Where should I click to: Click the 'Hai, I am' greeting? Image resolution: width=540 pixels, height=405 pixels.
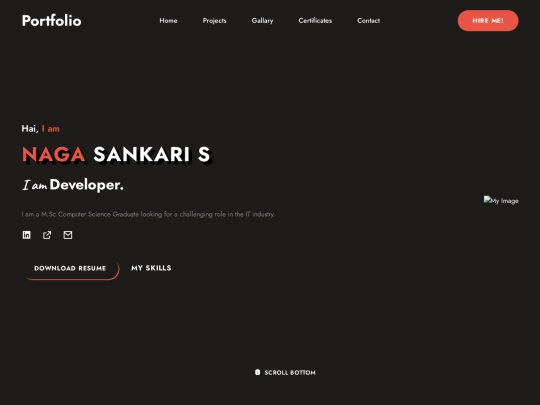[x=41, y=129]
